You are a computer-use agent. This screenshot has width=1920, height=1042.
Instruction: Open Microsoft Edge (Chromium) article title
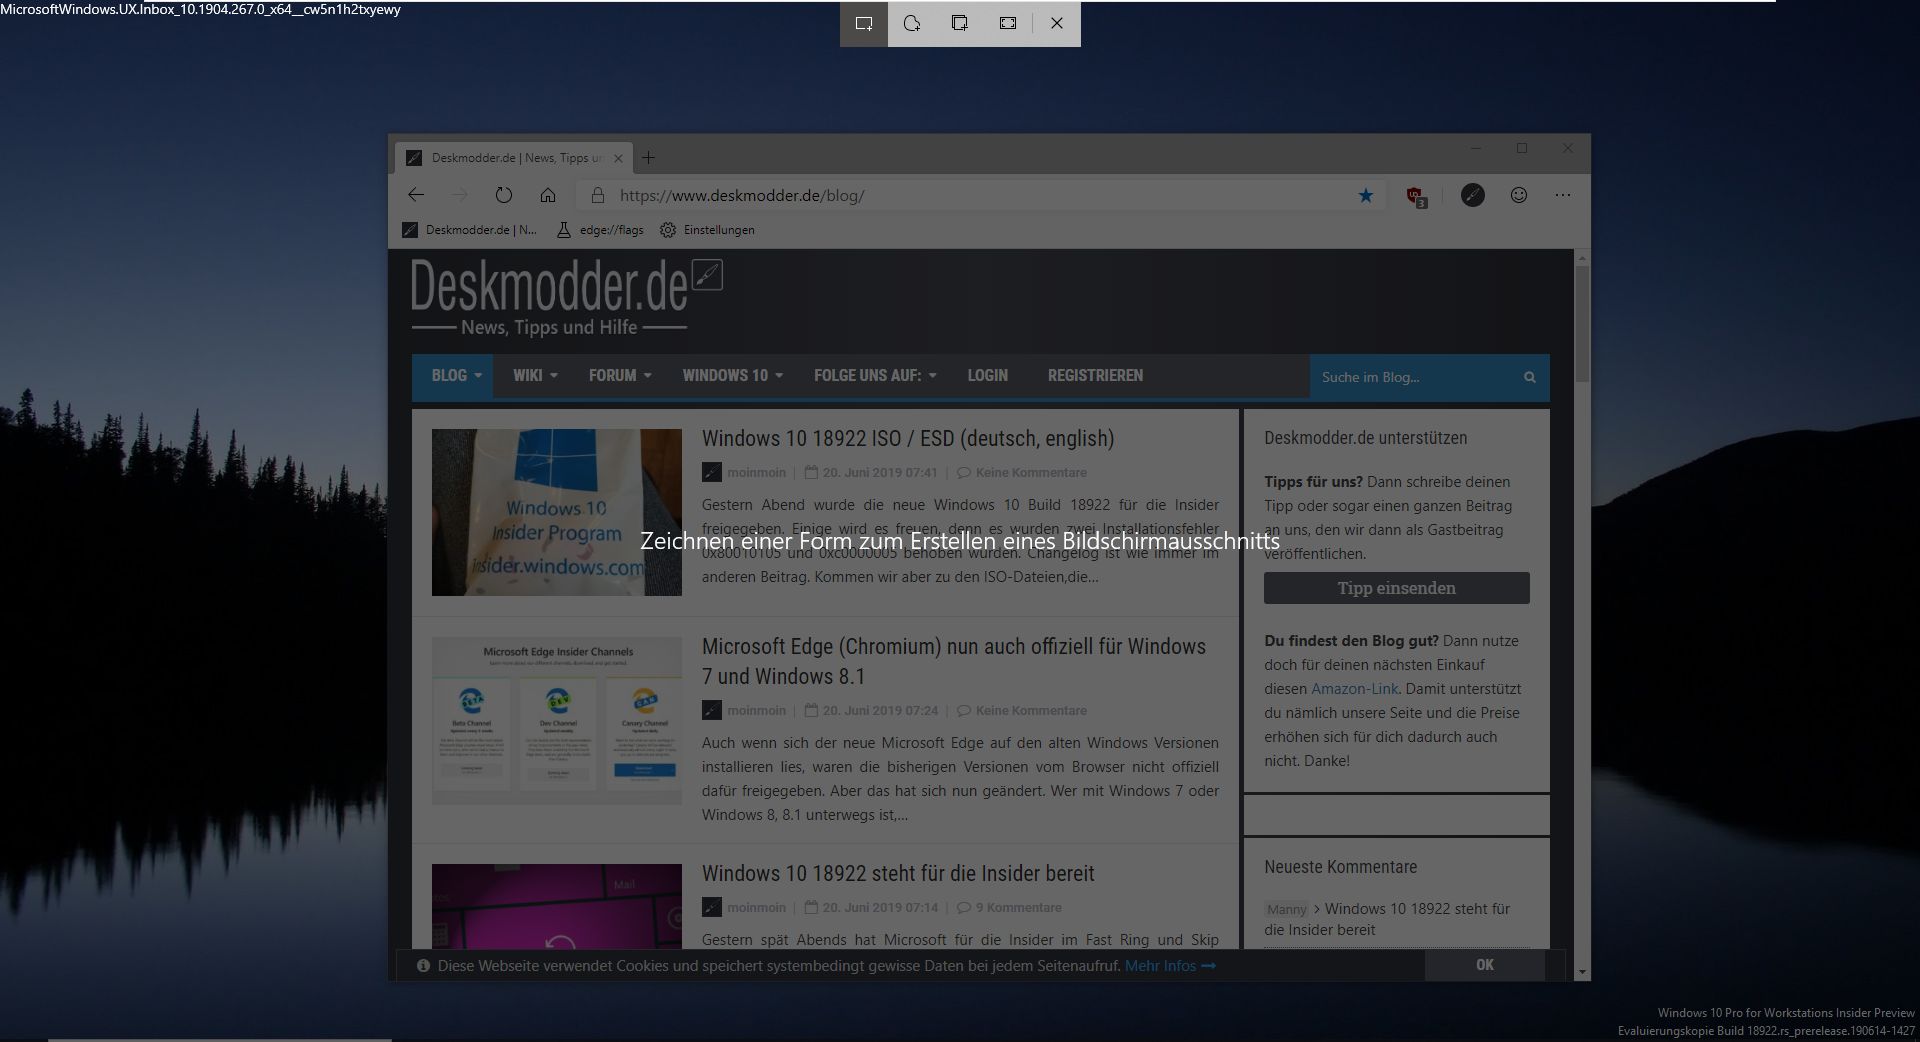954,661
